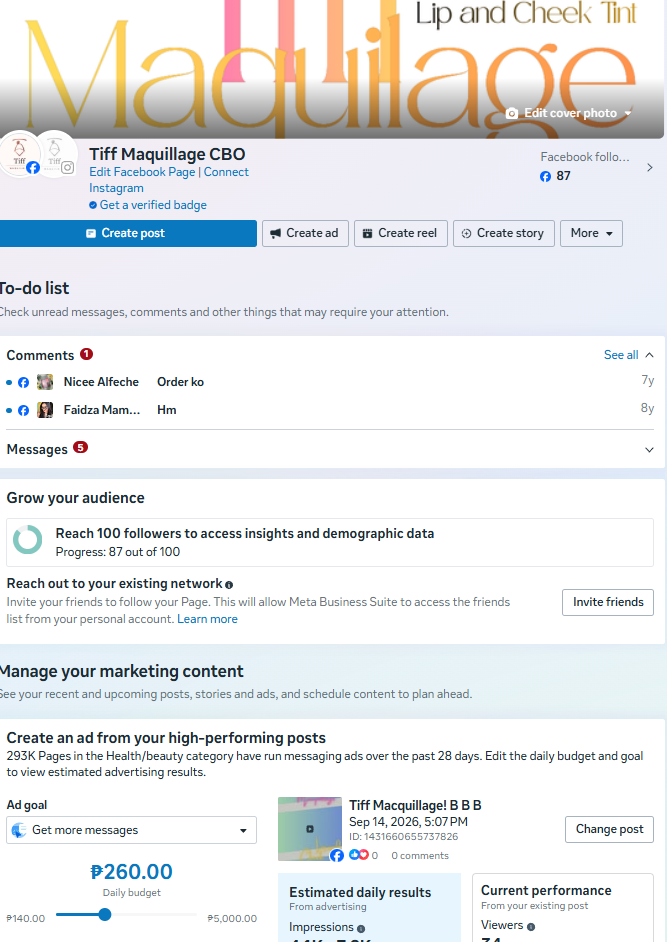Viewport: 667px width, 942px height.
Task: Click the Create story button
Action: point(504,233)
